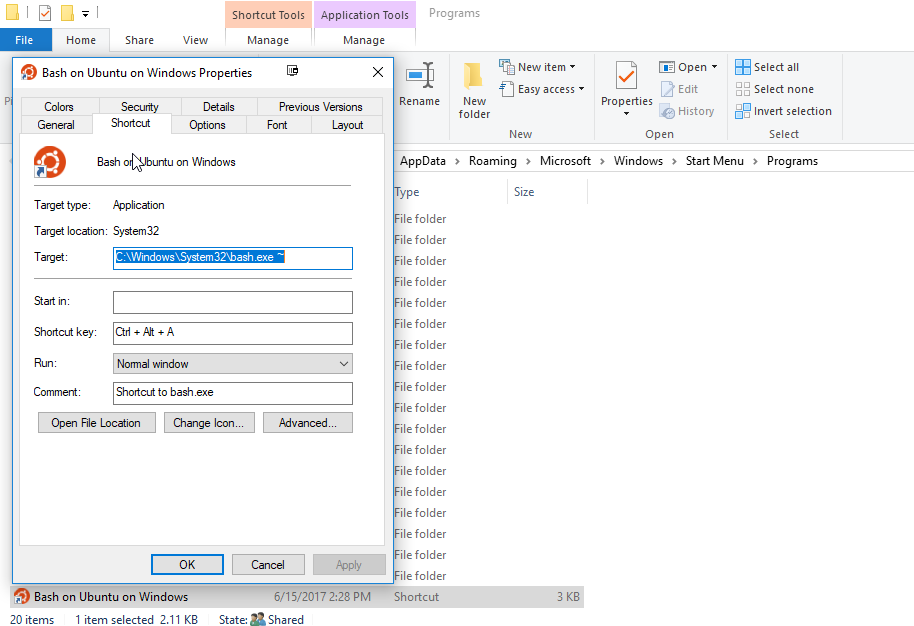The height and width of the screenshot is (626, 914).
Task: Click the small icon beside the dialog title
Action: pyautogui.click(x=293, y=71)
